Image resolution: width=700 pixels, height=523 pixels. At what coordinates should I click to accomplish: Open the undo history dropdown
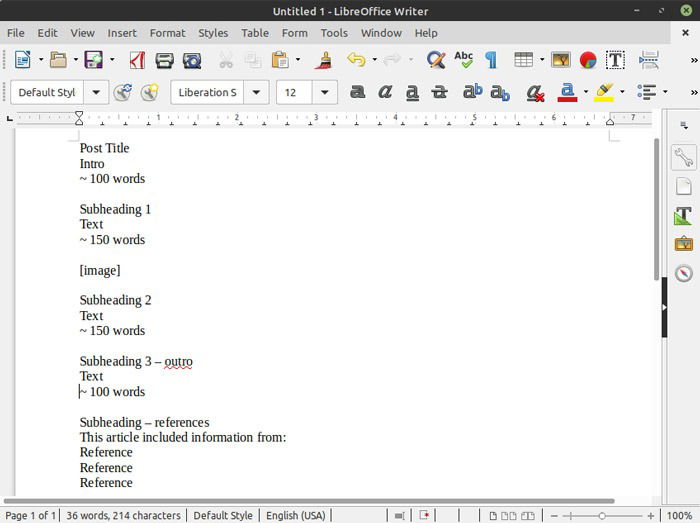click(x=375, y=60)
